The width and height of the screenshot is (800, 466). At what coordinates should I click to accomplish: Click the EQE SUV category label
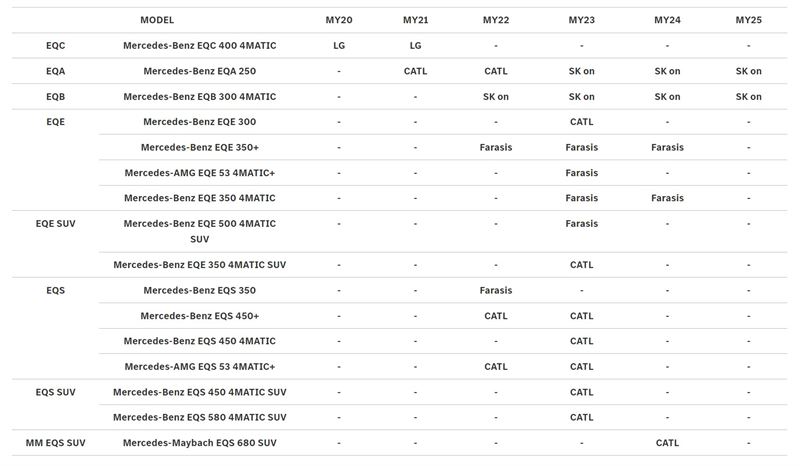(56, 224)
